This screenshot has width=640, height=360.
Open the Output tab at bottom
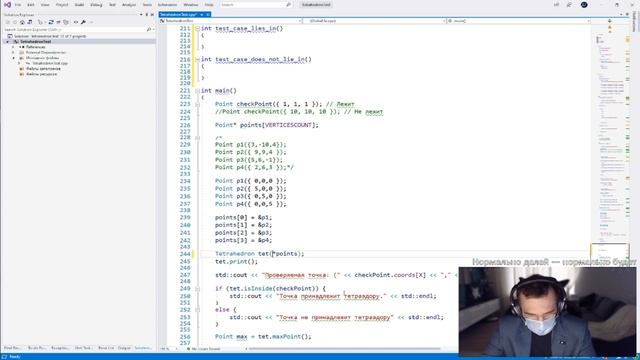pyautogui.click(x=124, y=348)
